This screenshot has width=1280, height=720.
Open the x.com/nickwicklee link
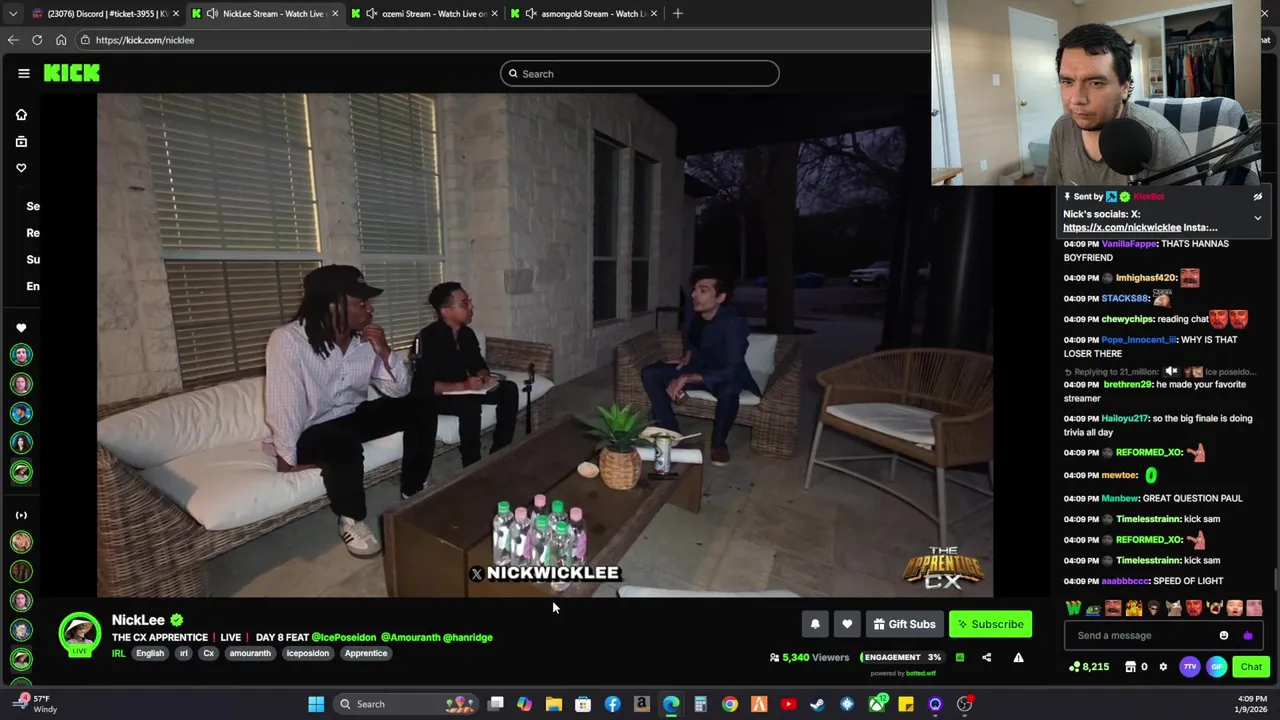1122,228
